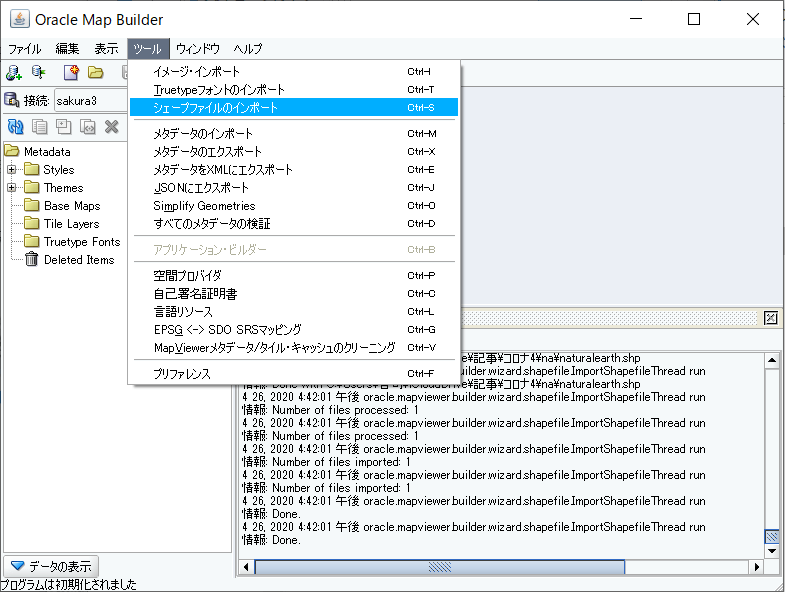The width and height of the screenshot is (785, 592).
Task: Select TruetypeフォントのIンポート menu item
Action: pos(294,90)
